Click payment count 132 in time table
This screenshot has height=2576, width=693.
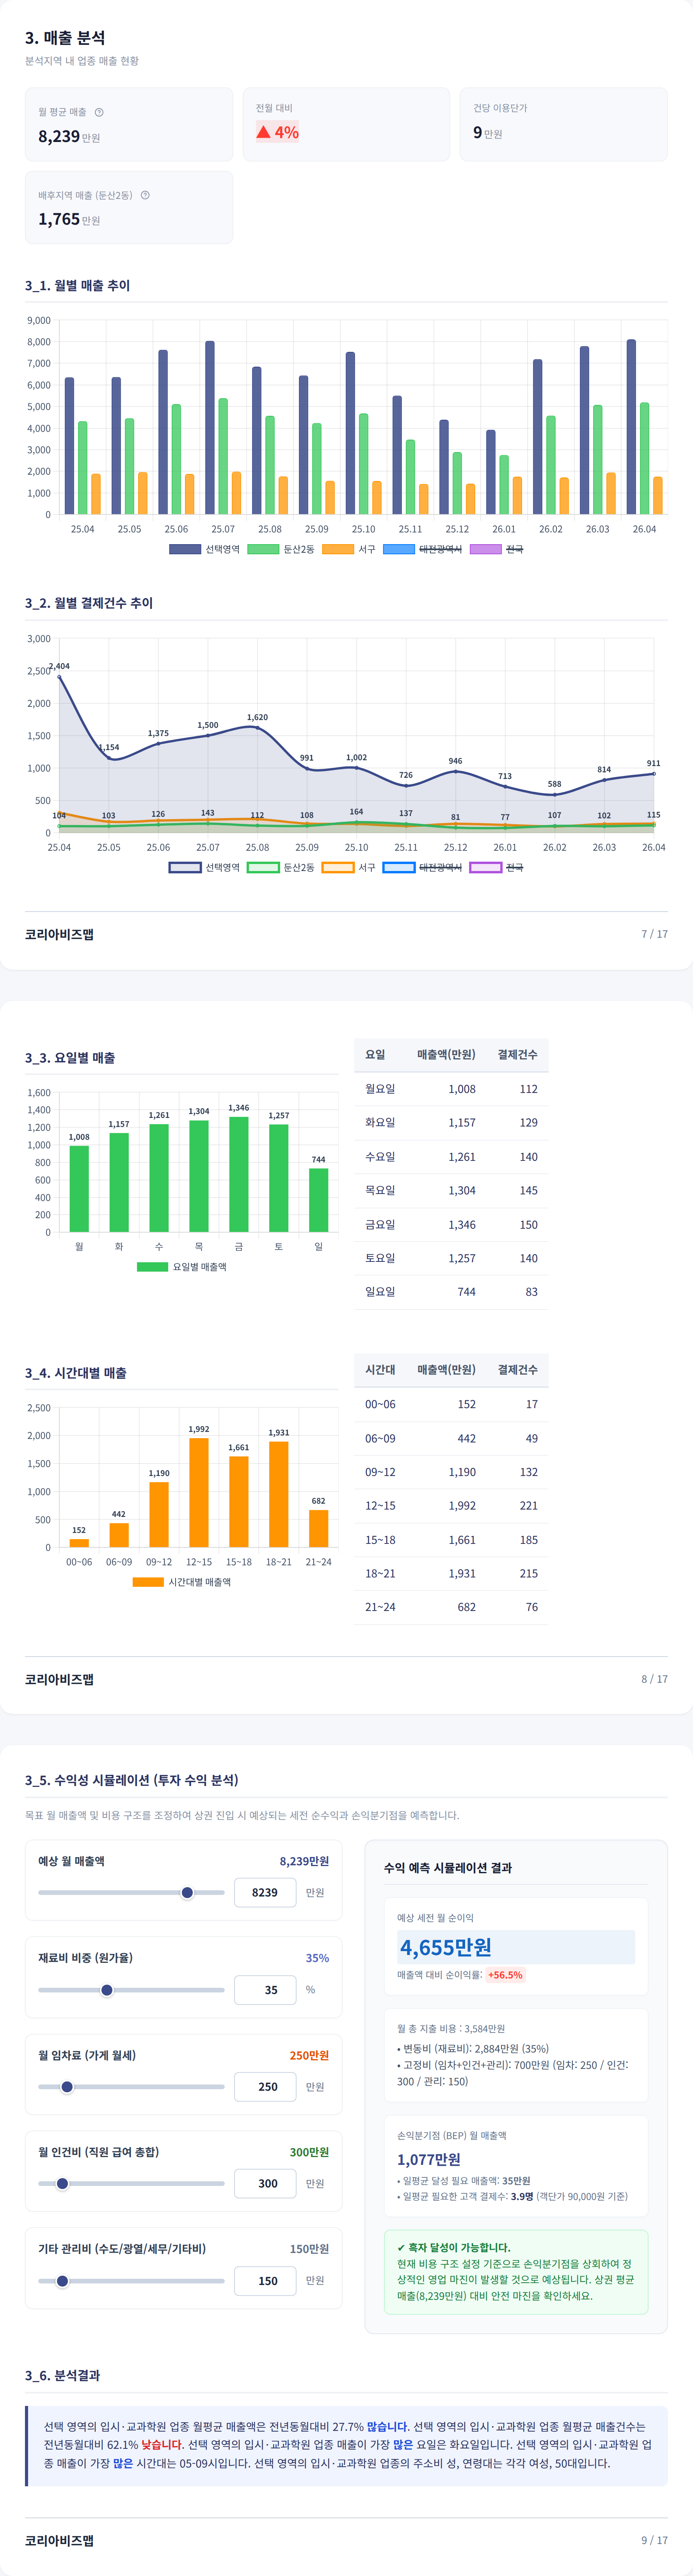click(529, 1472)
